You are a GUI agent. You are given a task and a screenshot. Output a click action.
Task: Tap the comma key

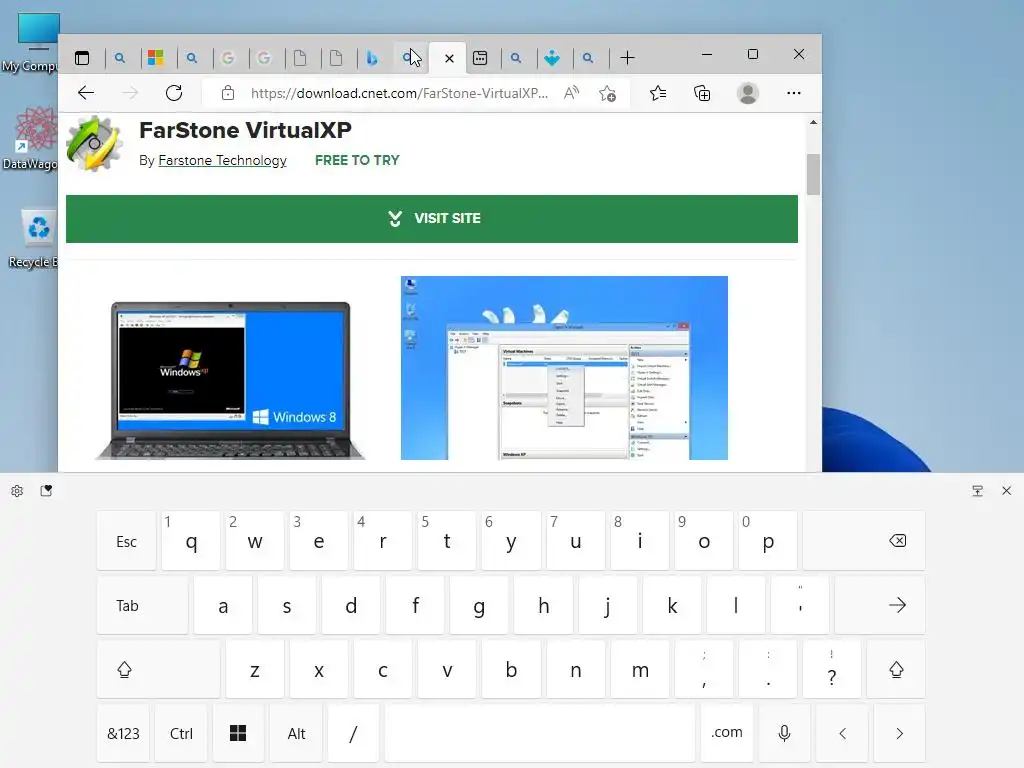pos(704,669)
